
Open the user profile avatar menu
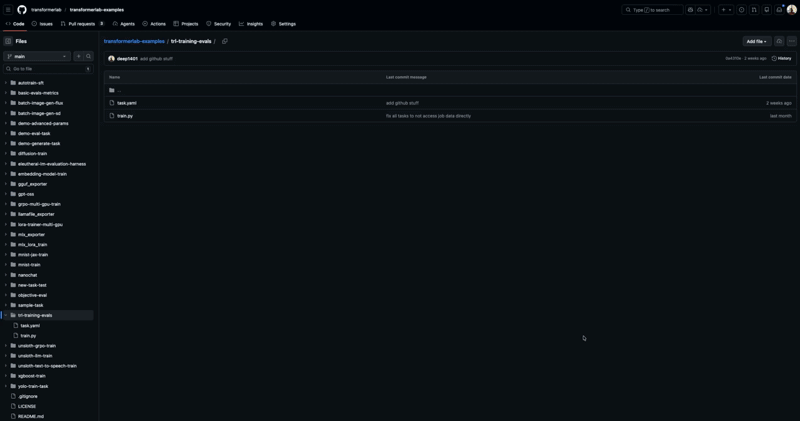(792, 10)
